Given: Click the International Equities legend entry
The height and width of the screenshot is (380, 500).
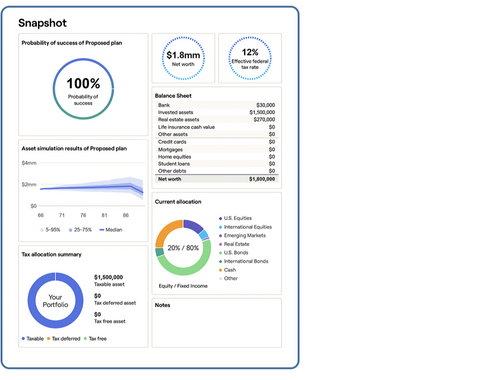Looking at the screenshot, I should pyautogui.click(x=245, y=227).
